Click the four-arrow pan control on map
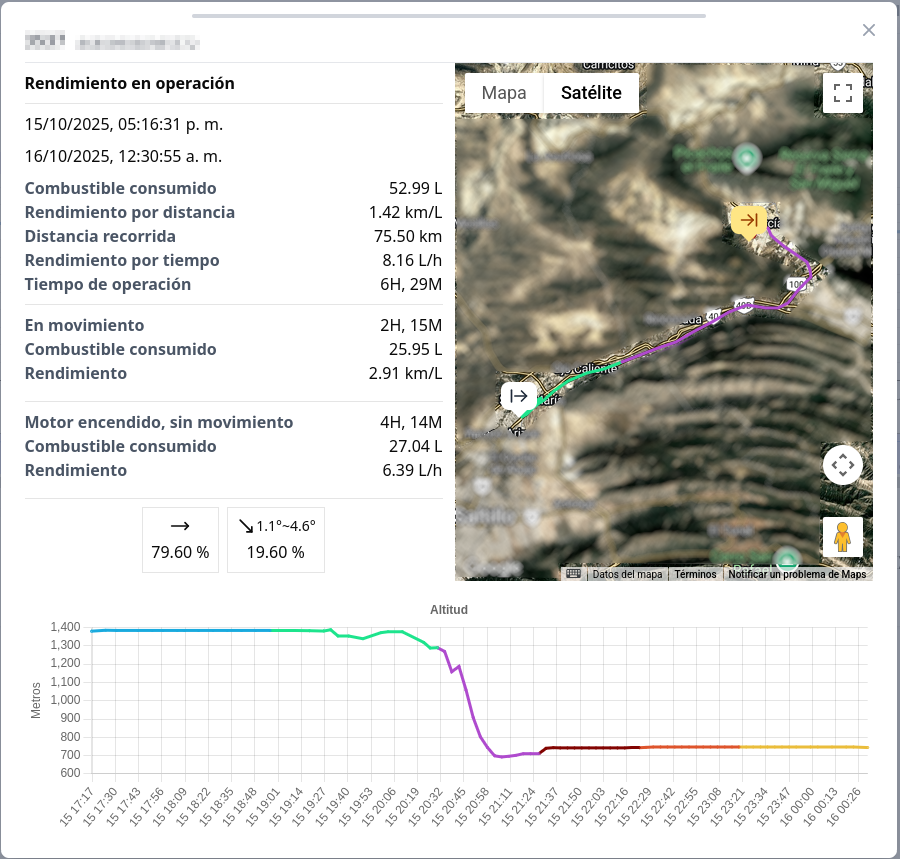Screen dimensions: 900x859 (x=843, y=464)
